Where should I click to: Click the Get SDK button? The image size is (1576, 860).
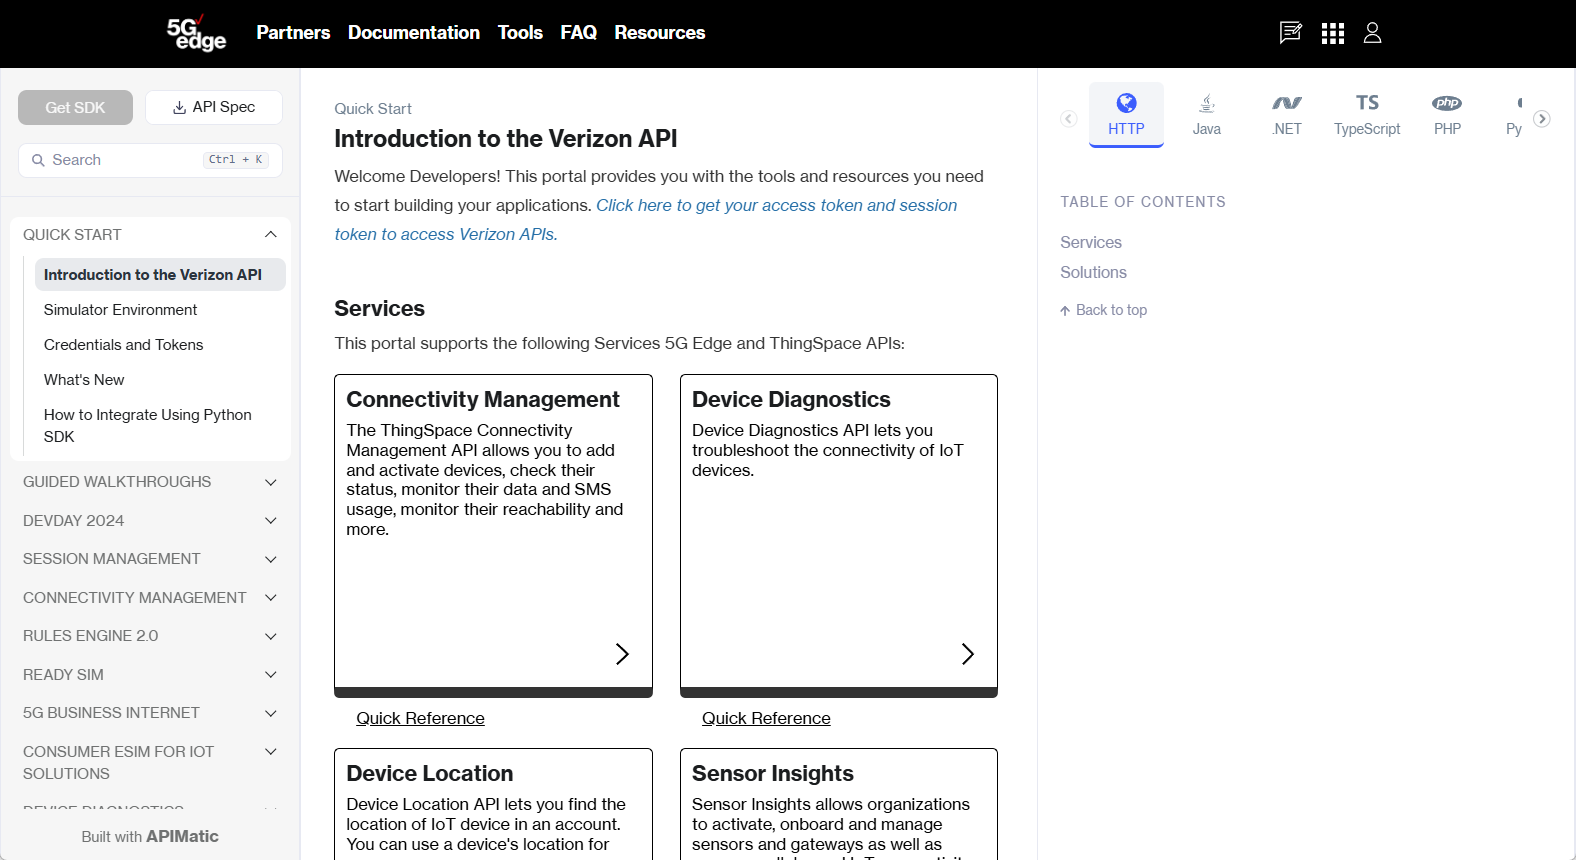[x=75, y=108]
